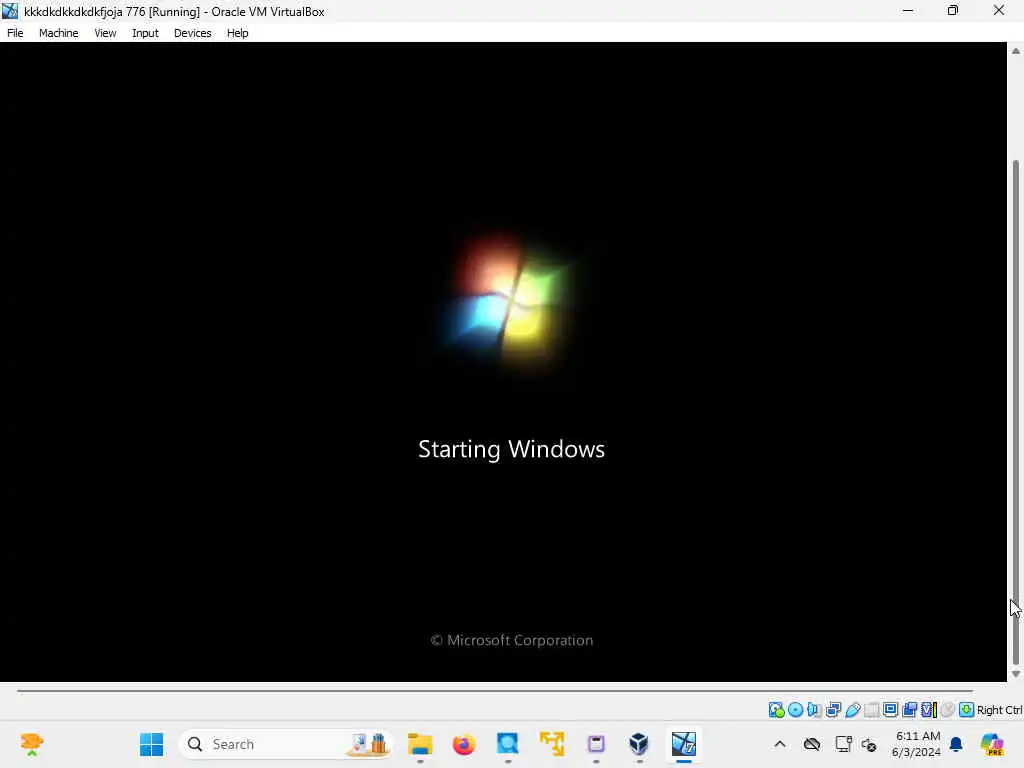Click the network adapters status icon
This screenshot has height=768, width=1024.
click(x=833, y=710)
